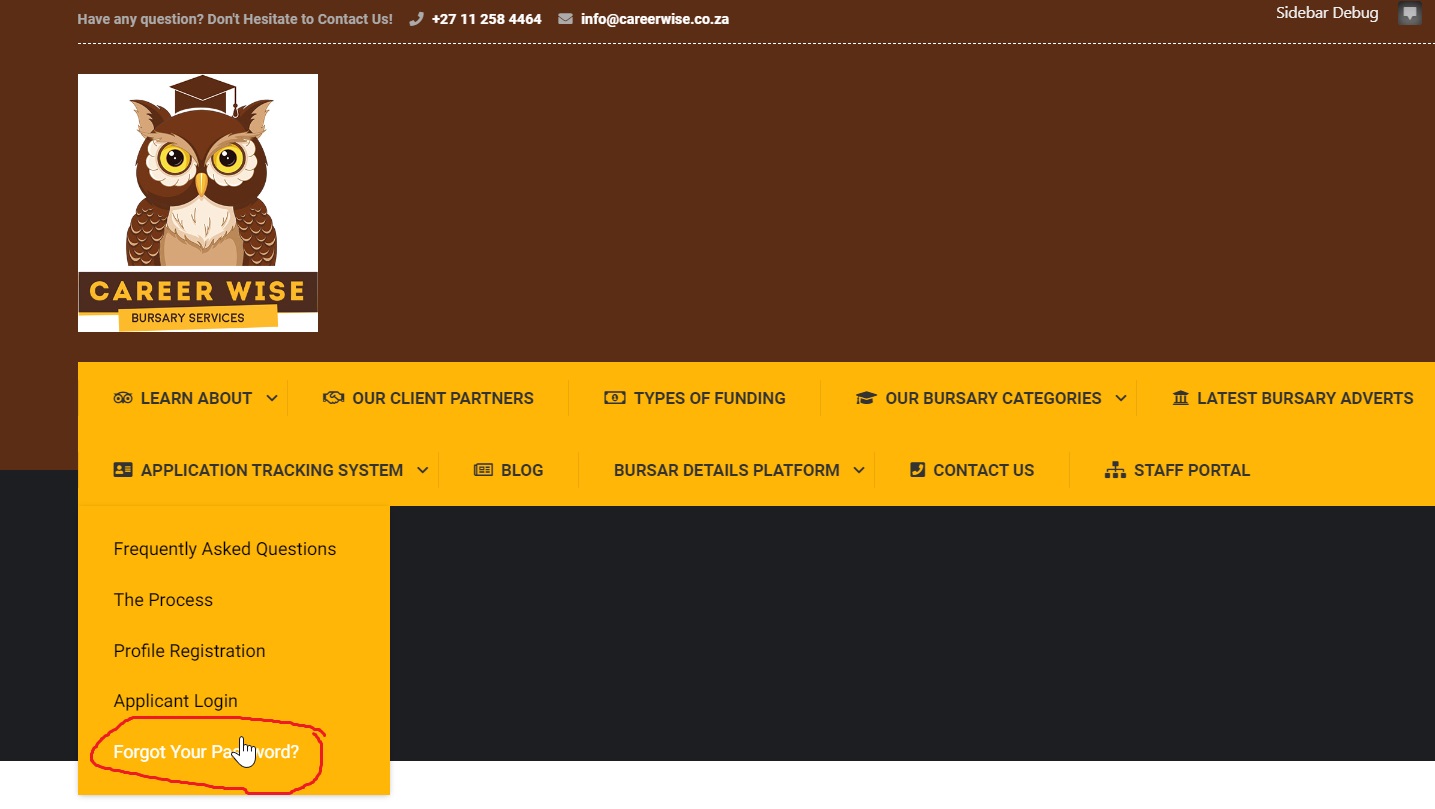Open Bursar Details Platform menu
The width and height of the screenshot is (1435, 809).
[x=727, y=470]
